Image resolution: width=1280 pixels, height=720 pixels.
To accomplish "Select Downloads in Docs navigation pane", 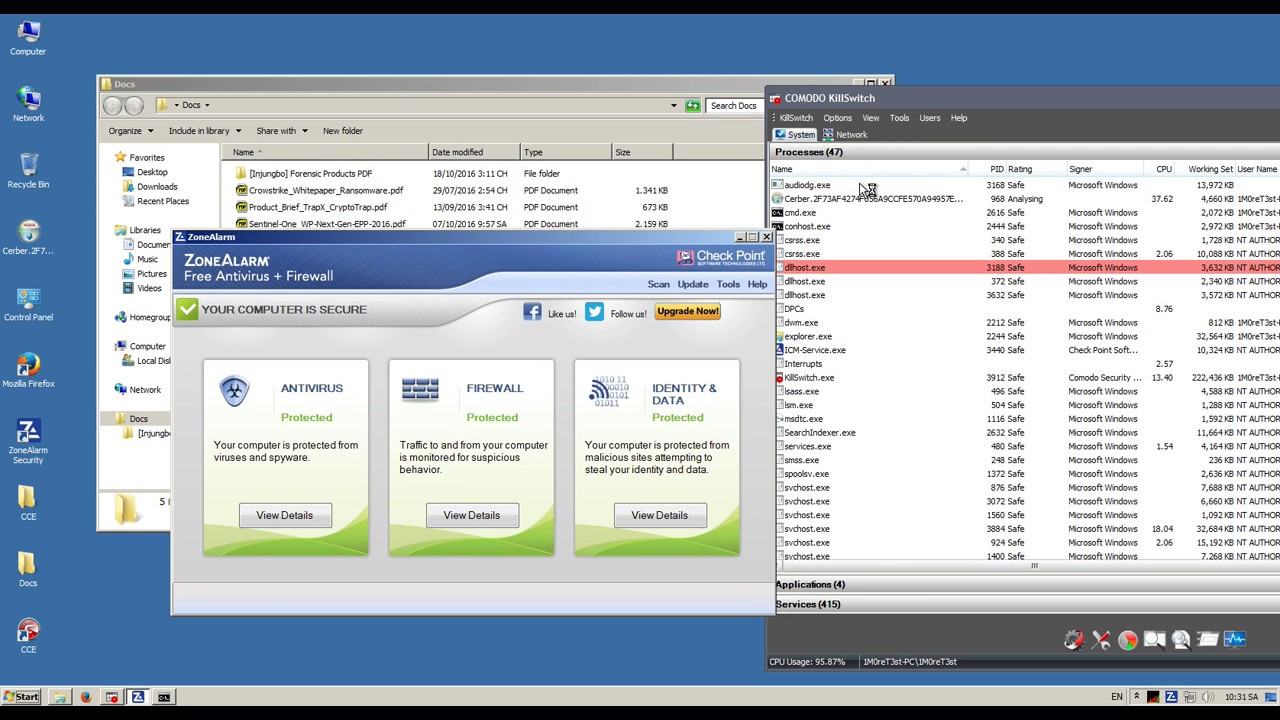I will pos(157,186).
